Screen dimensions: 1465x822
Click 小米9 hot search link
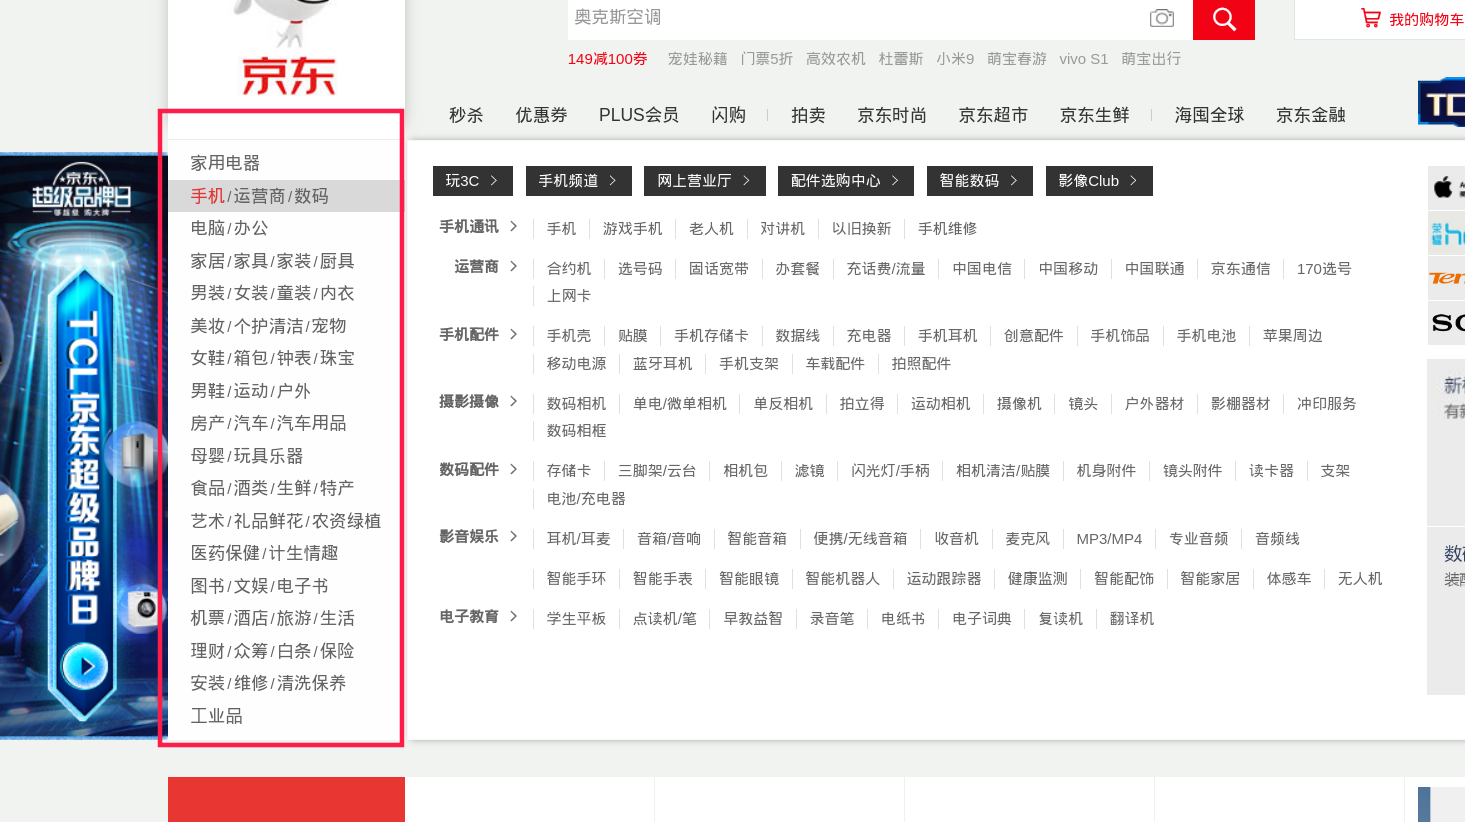pyautogui.click(x=955, y=59)
